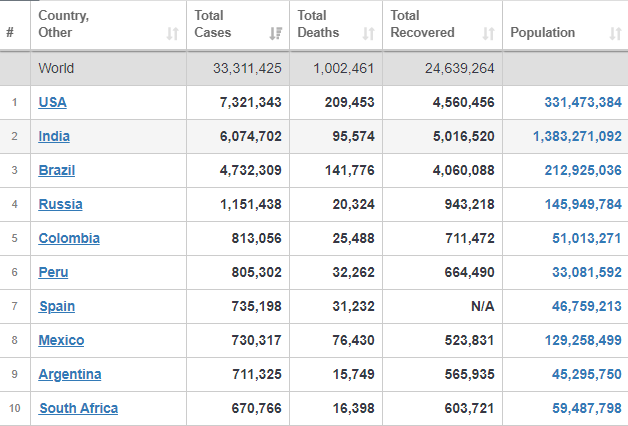Open the Peru country link
628x426 pixels.
click(x=53, y=272)
